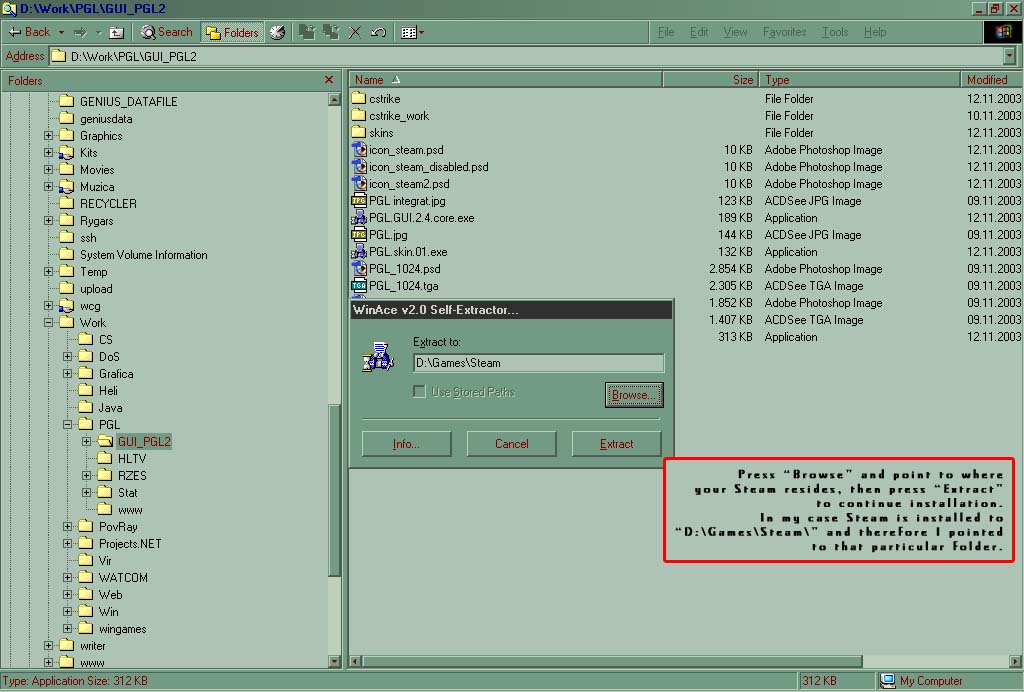Select icon_steam2.psd file icon
This screenshot has width=1024, height=692.
[359, 183]
